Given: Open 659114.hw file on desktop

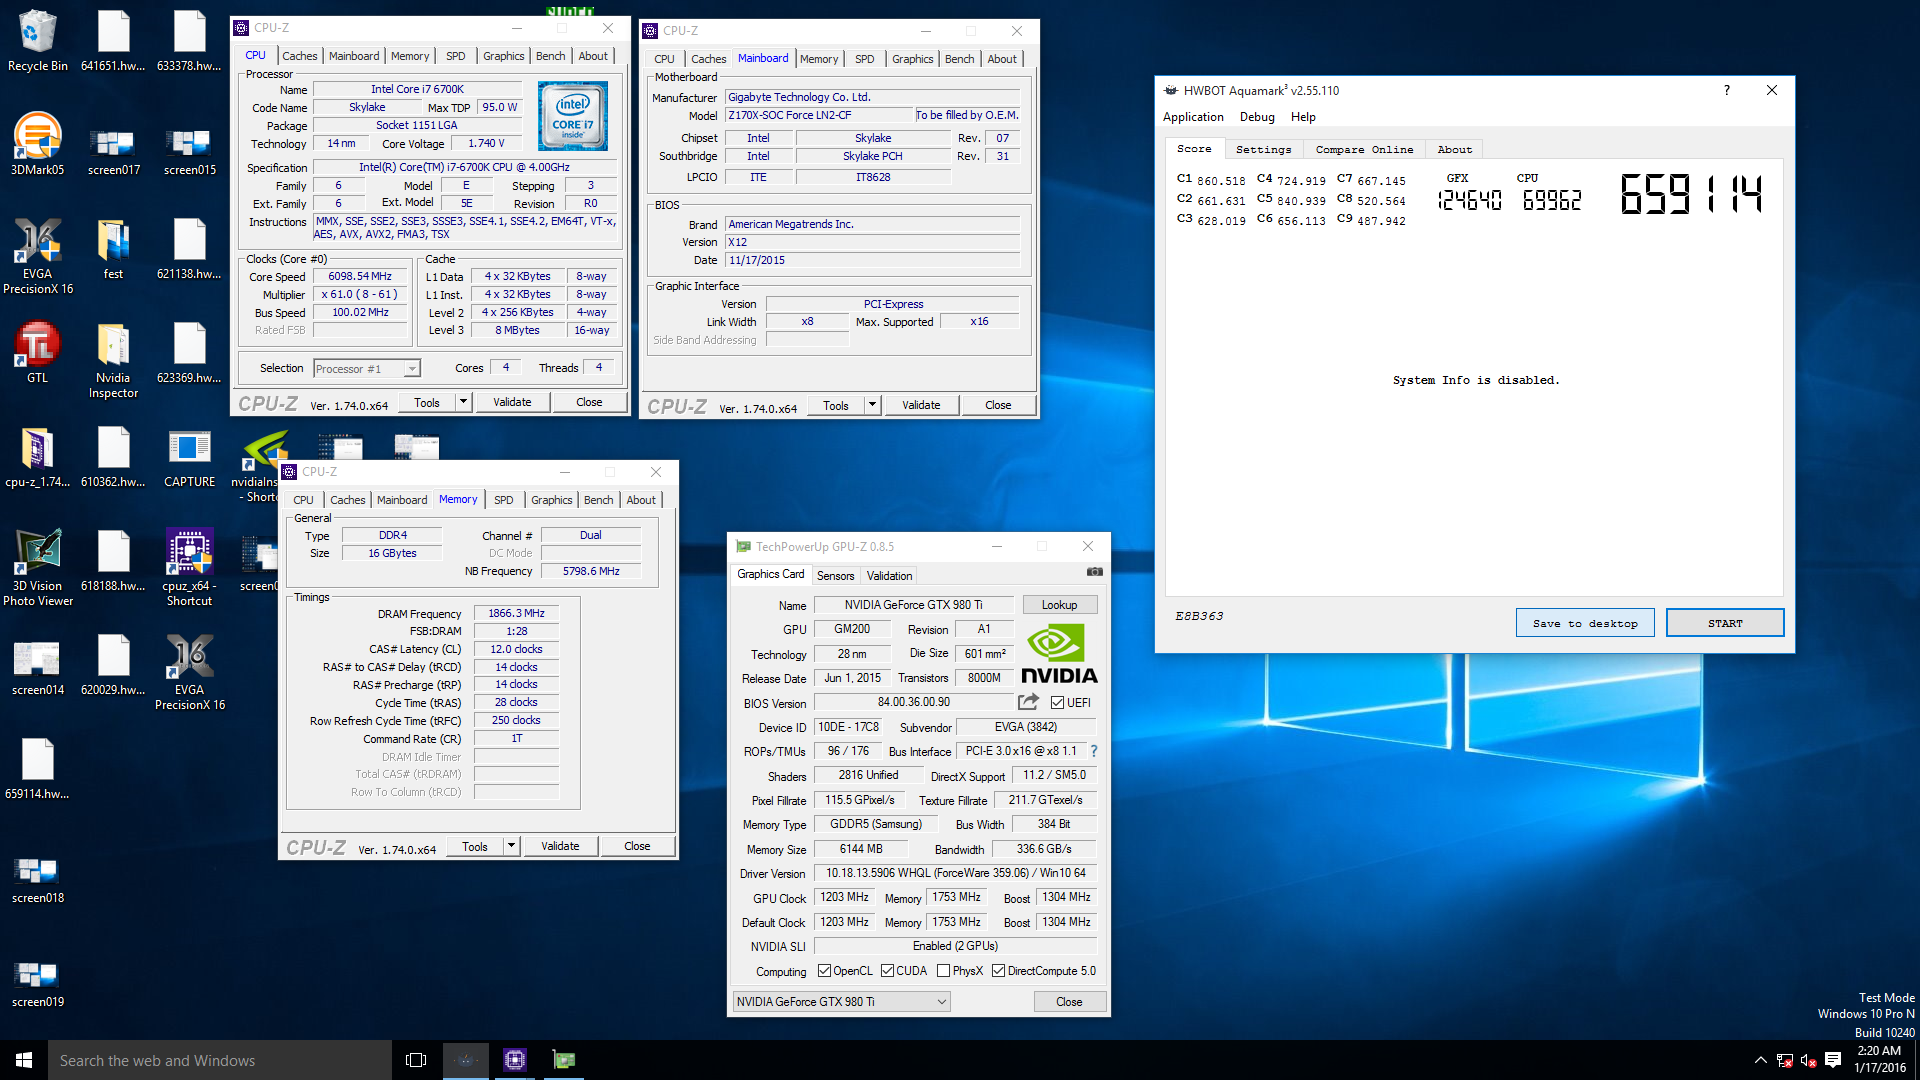Looking at the screenshot, I should click(x=37, y=768).
